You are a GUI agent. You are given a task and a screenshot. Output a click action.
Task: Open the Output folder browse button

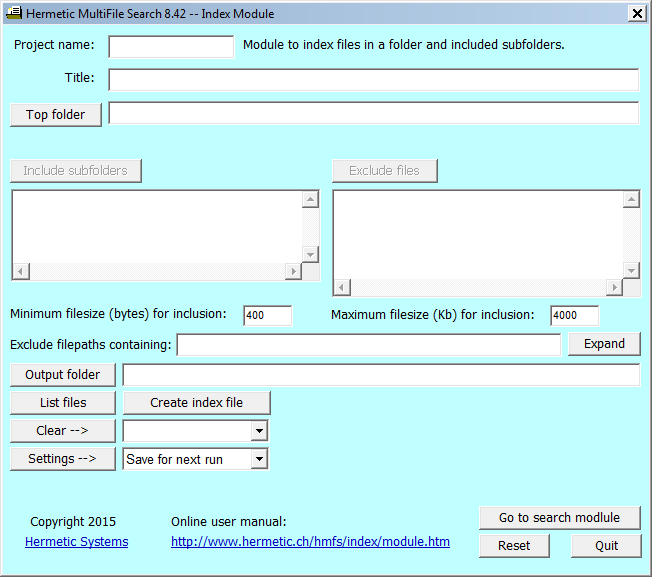coord(63,375)
